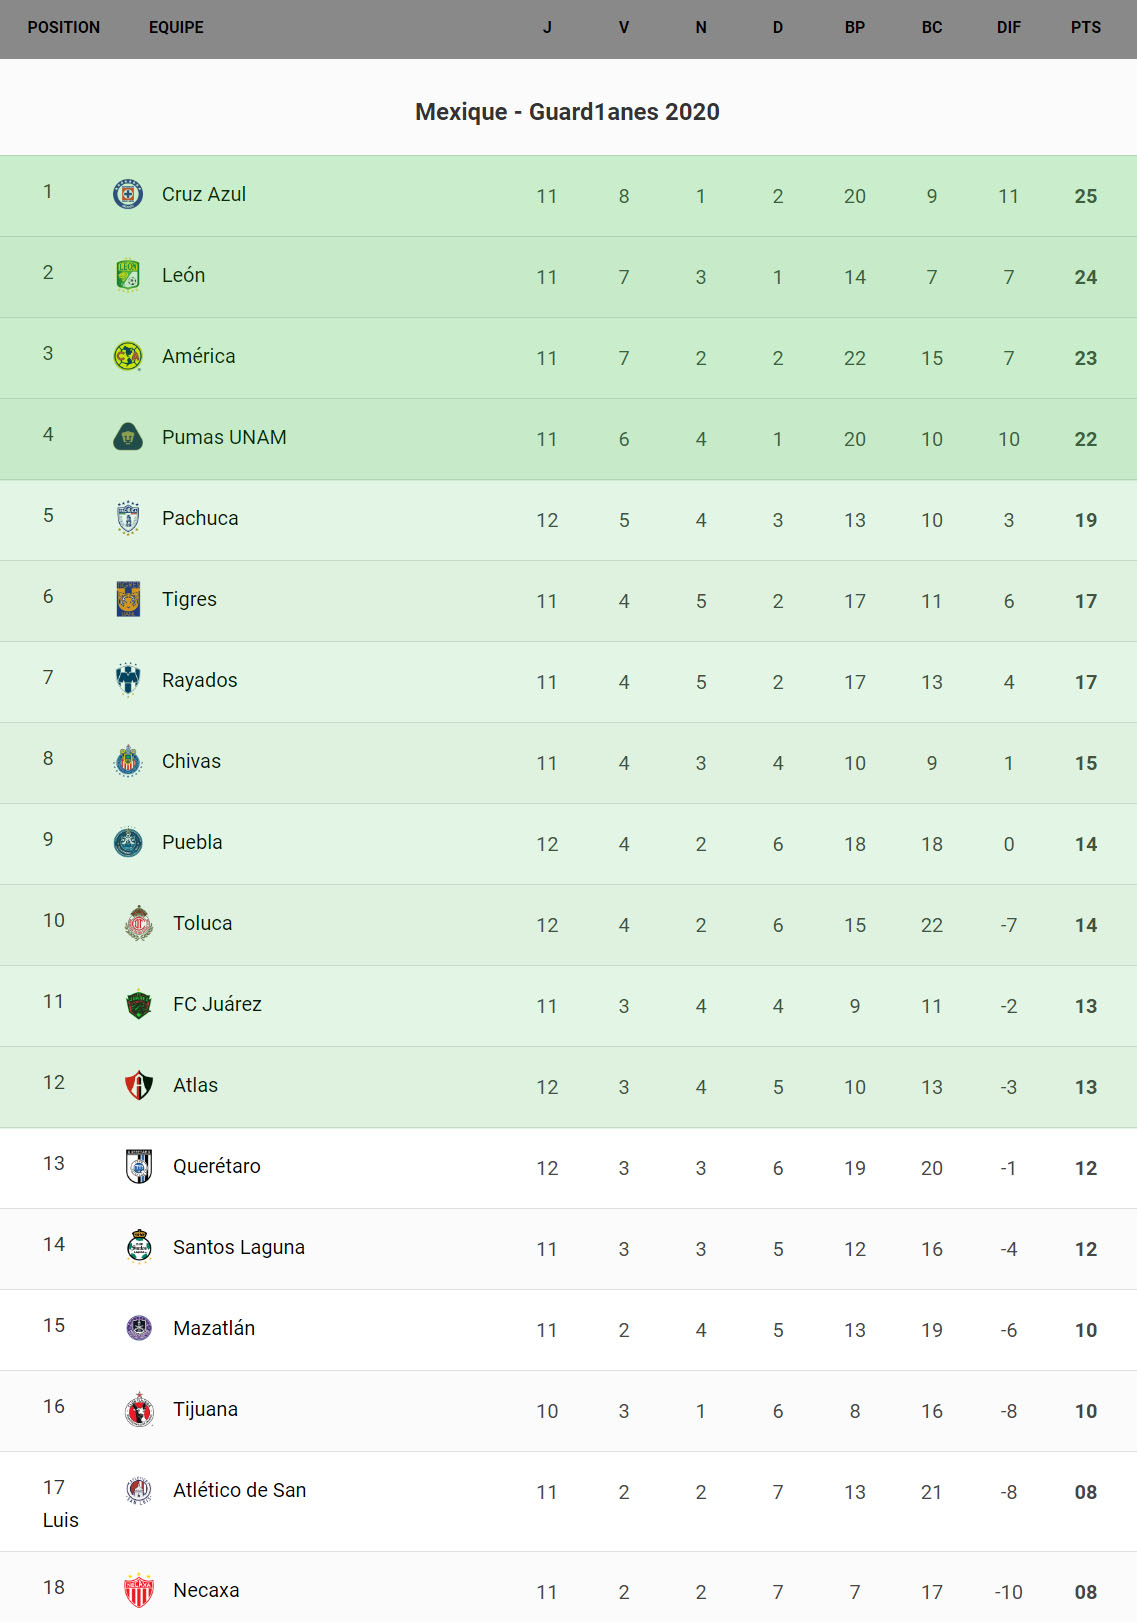Open the Pachuca team name link
This screenshot has height=1622, width=1137.
click(x=200, y=518)
